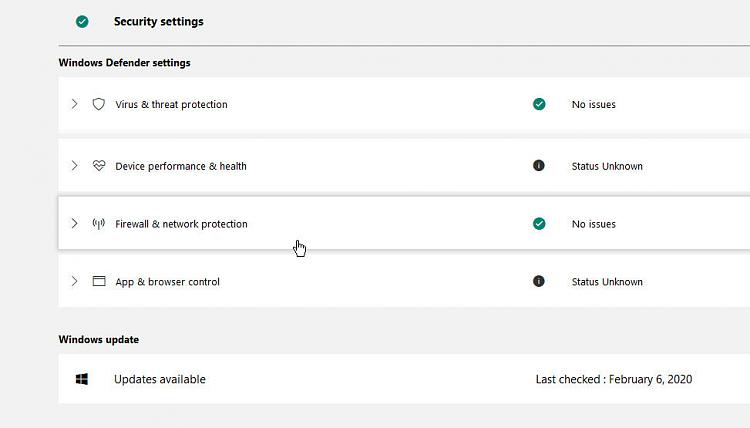
Task: Click the green checkmark beside Security settings
Action: click(x=82, y=22)
